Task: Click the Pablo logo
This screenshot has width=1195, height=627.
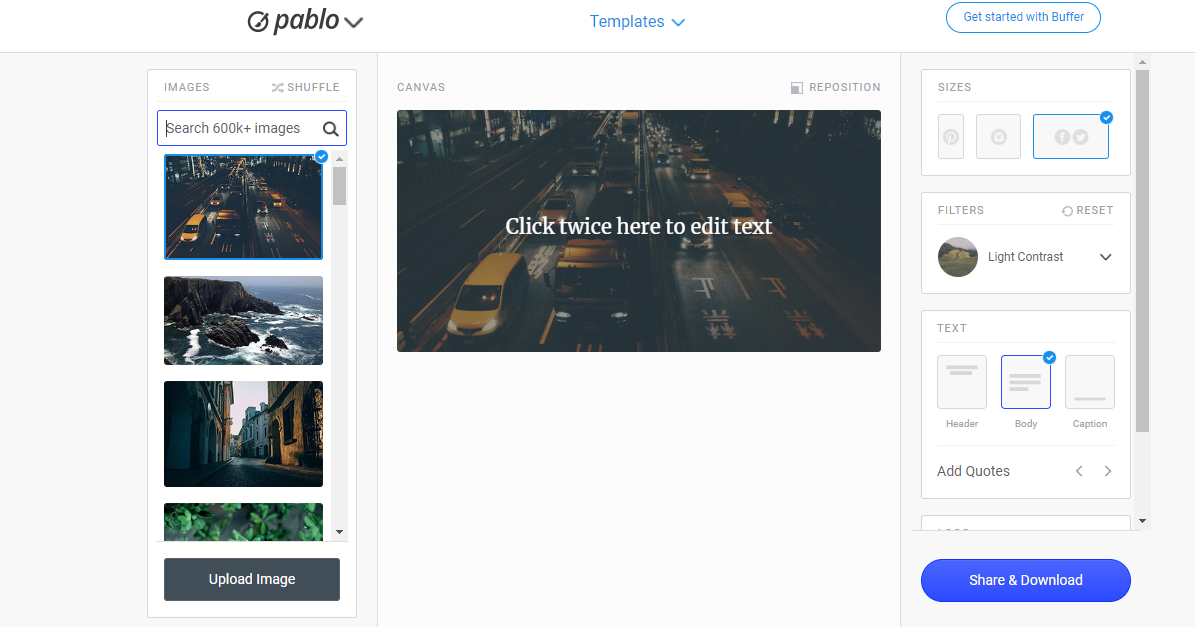Action: click(x=295, y=21)
